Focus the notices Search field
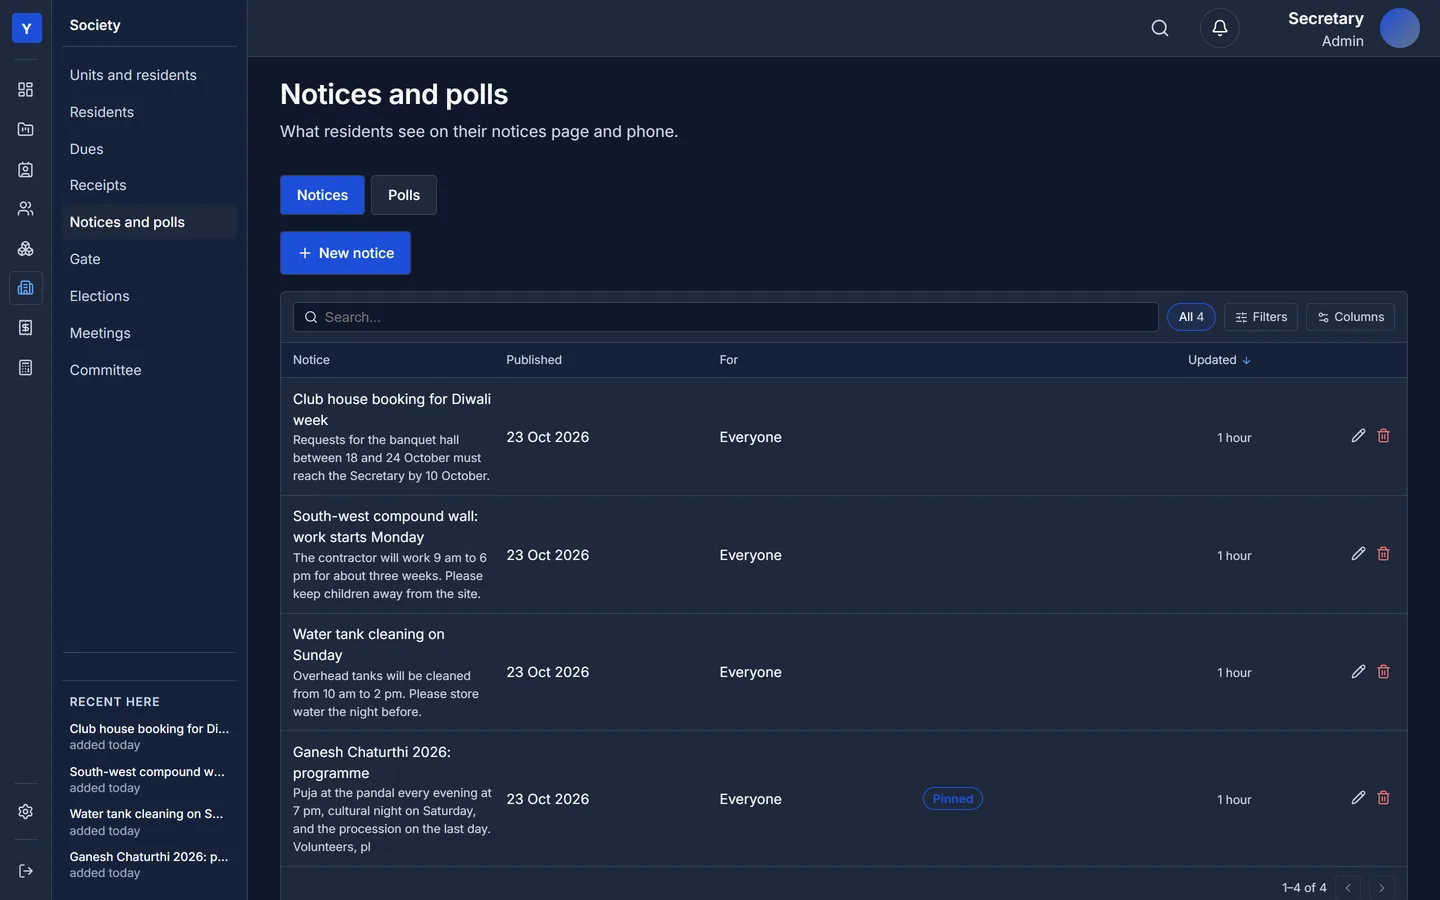The width and height of the screenshot is (1440, 900). [725, 317]
